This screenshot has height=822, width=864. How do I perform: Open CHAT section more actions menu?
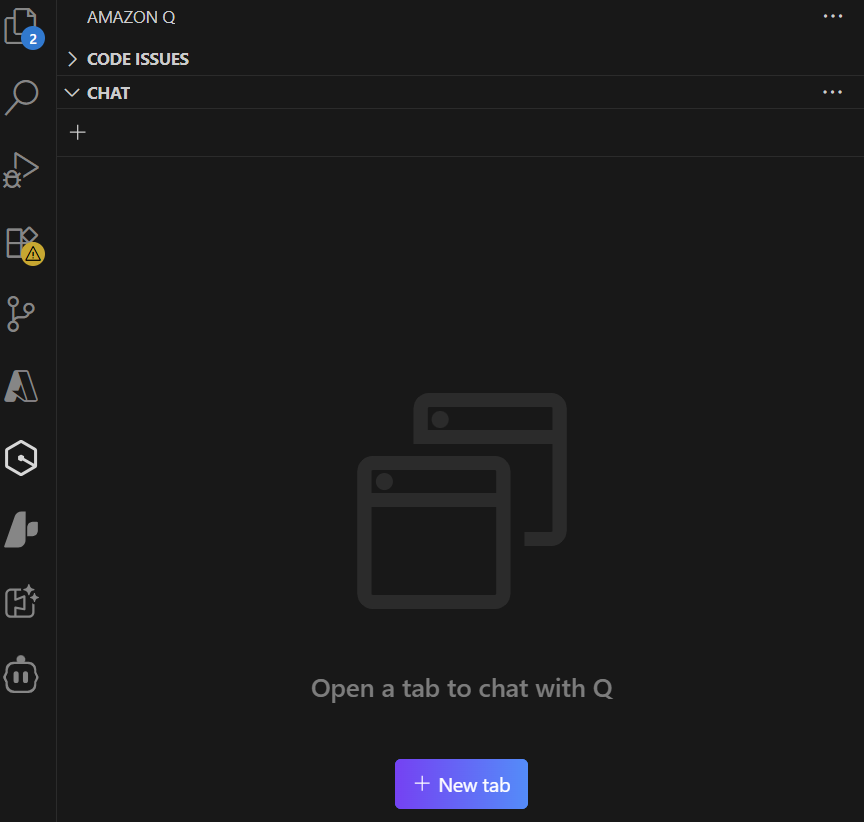click(832, 92)
